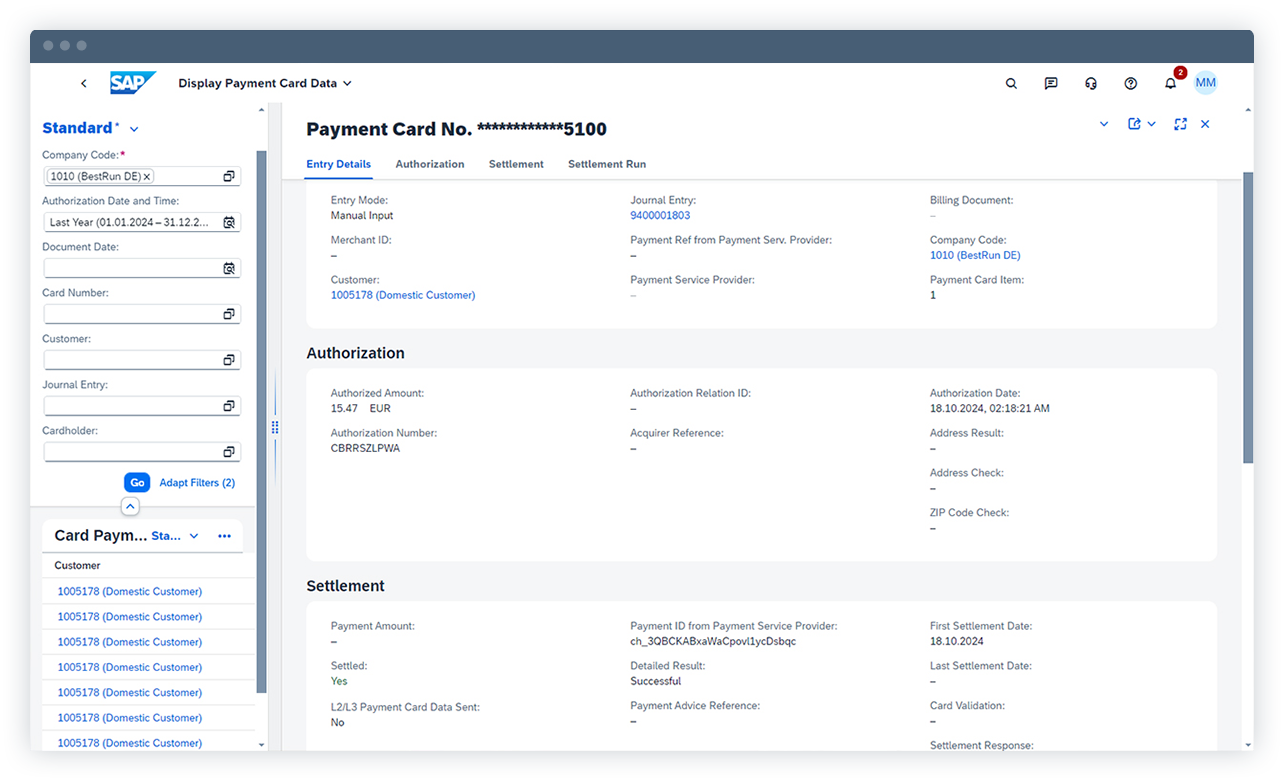
Task: Expand the payment card view to full screen
Action: click(x=1180, y=123)
